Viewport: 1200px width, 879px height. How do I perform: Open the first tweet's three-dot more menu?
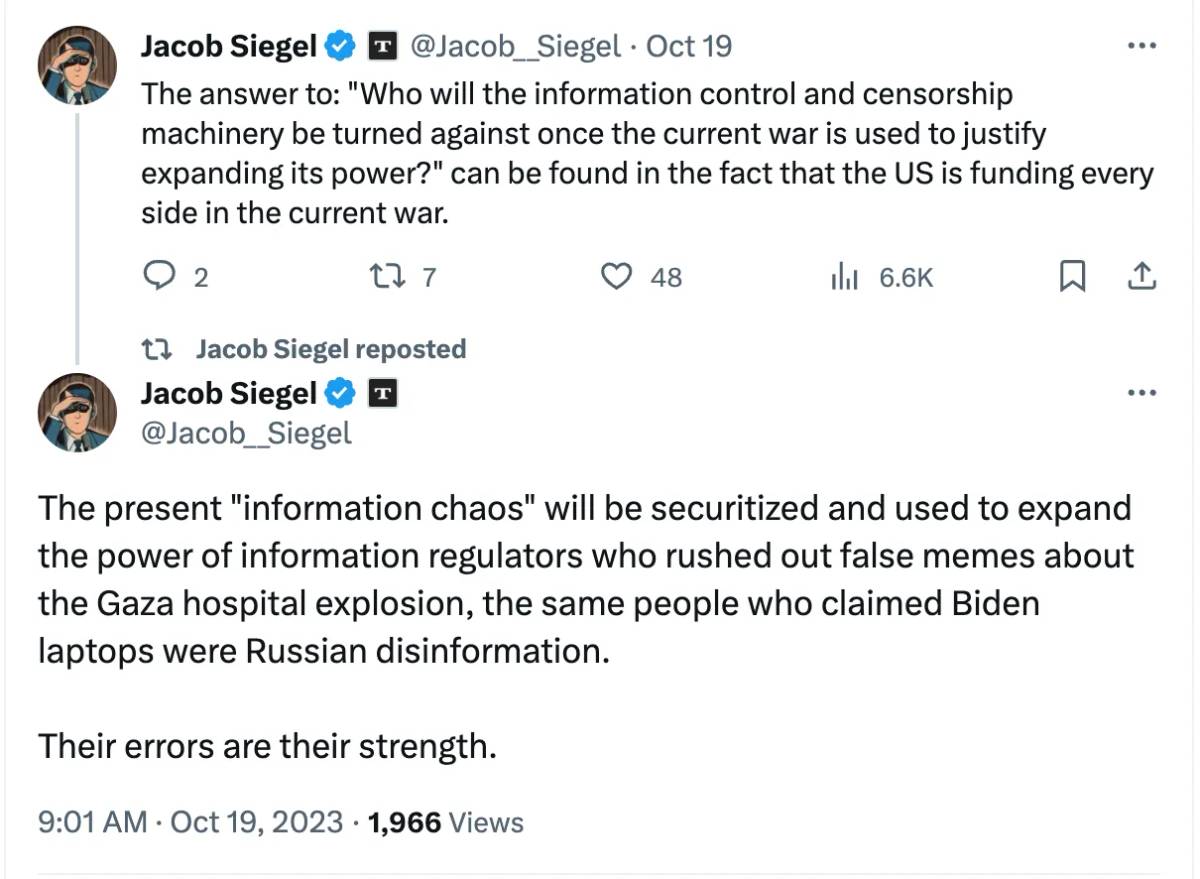pyautogui.click(x=1140, y=46)
